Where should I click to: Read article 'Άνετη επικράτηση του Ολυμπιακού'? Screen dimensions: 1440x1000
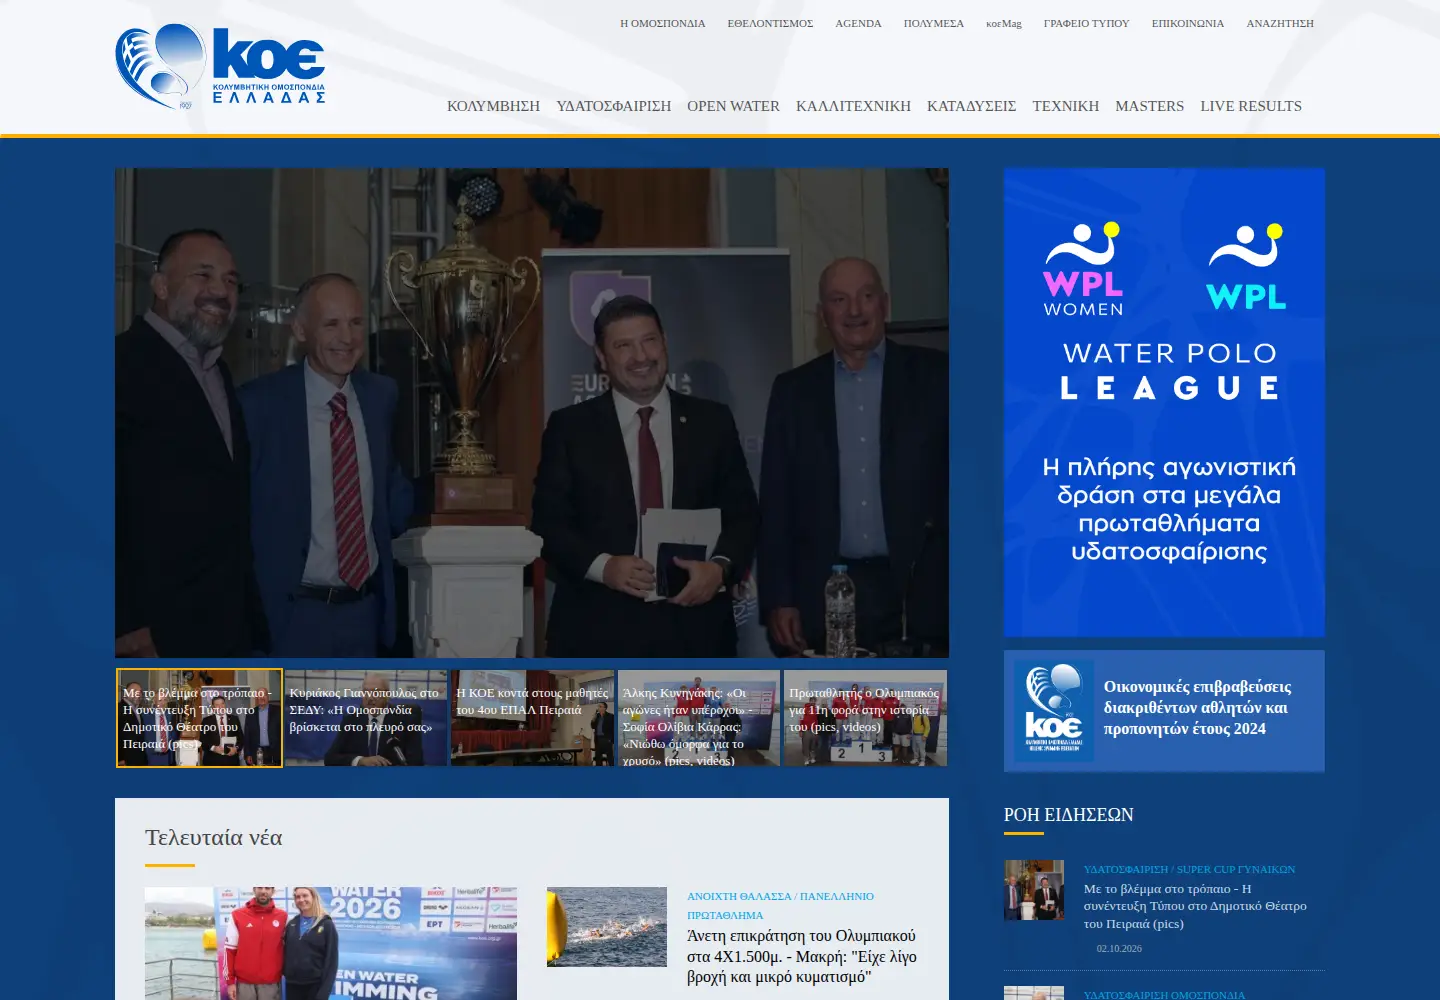point(802,956)
